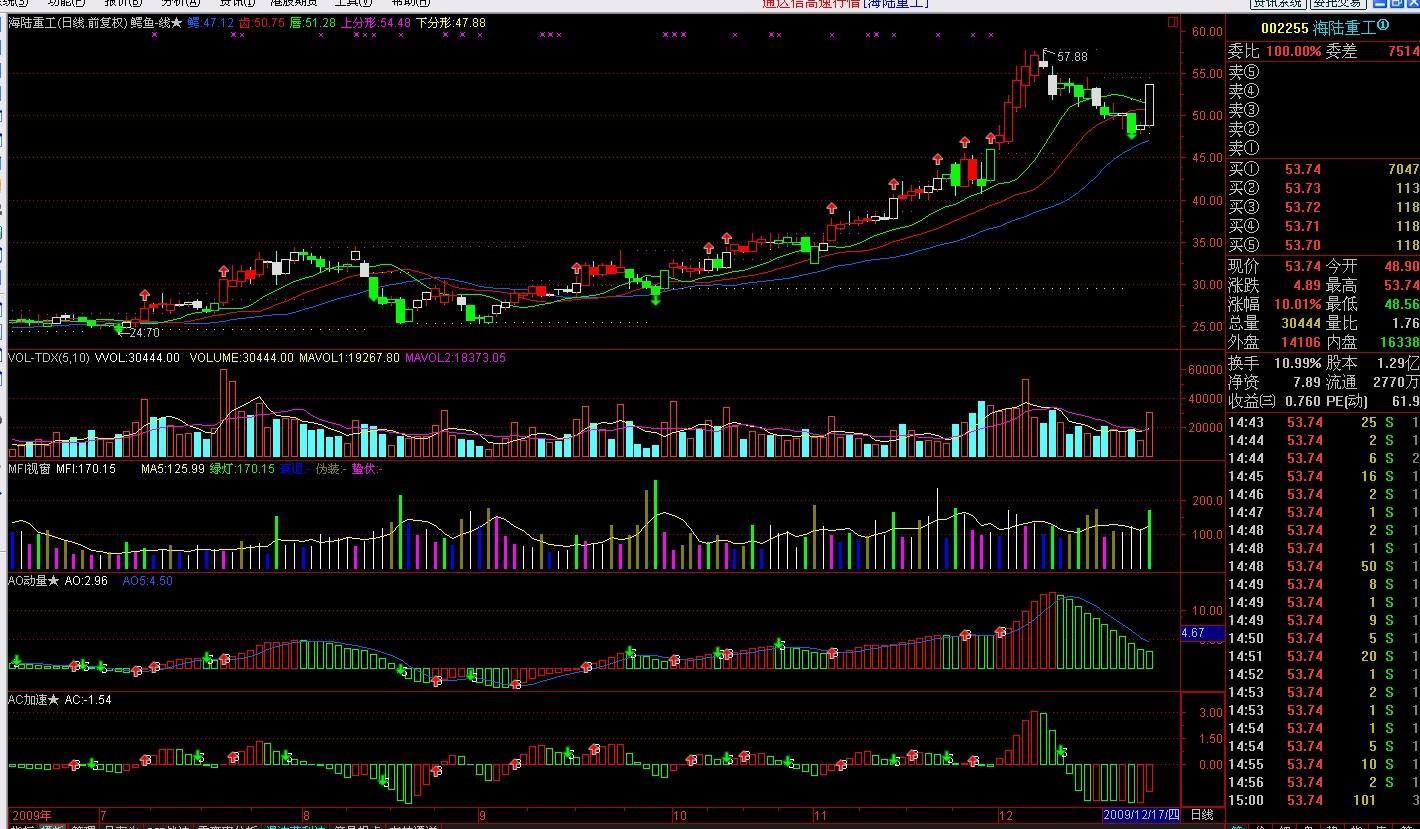Screen dimensions: 1420x829
Task: Click the latest white limit-up candlestick
Action: 1150,105
